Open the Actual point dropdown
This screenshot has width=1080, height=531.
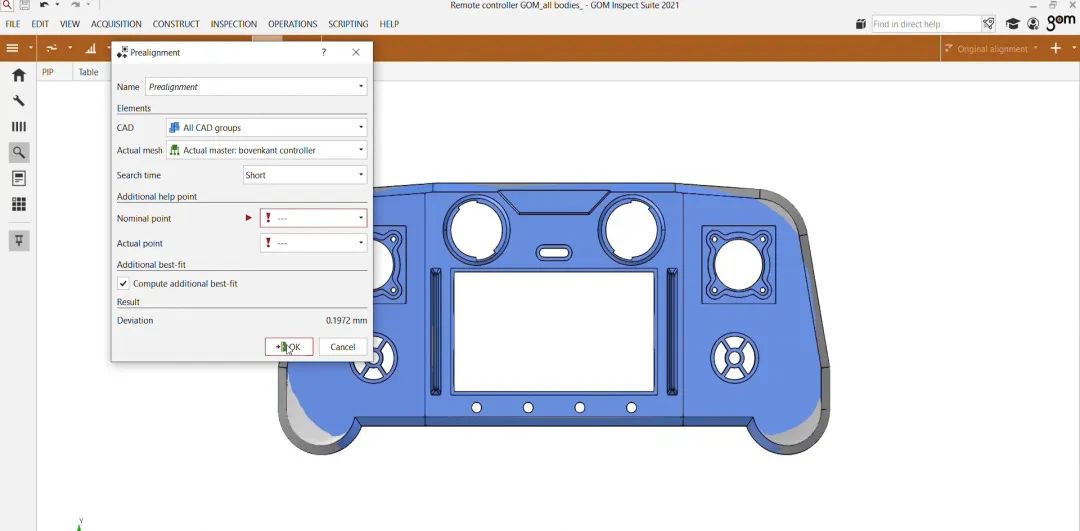[313, 243]
